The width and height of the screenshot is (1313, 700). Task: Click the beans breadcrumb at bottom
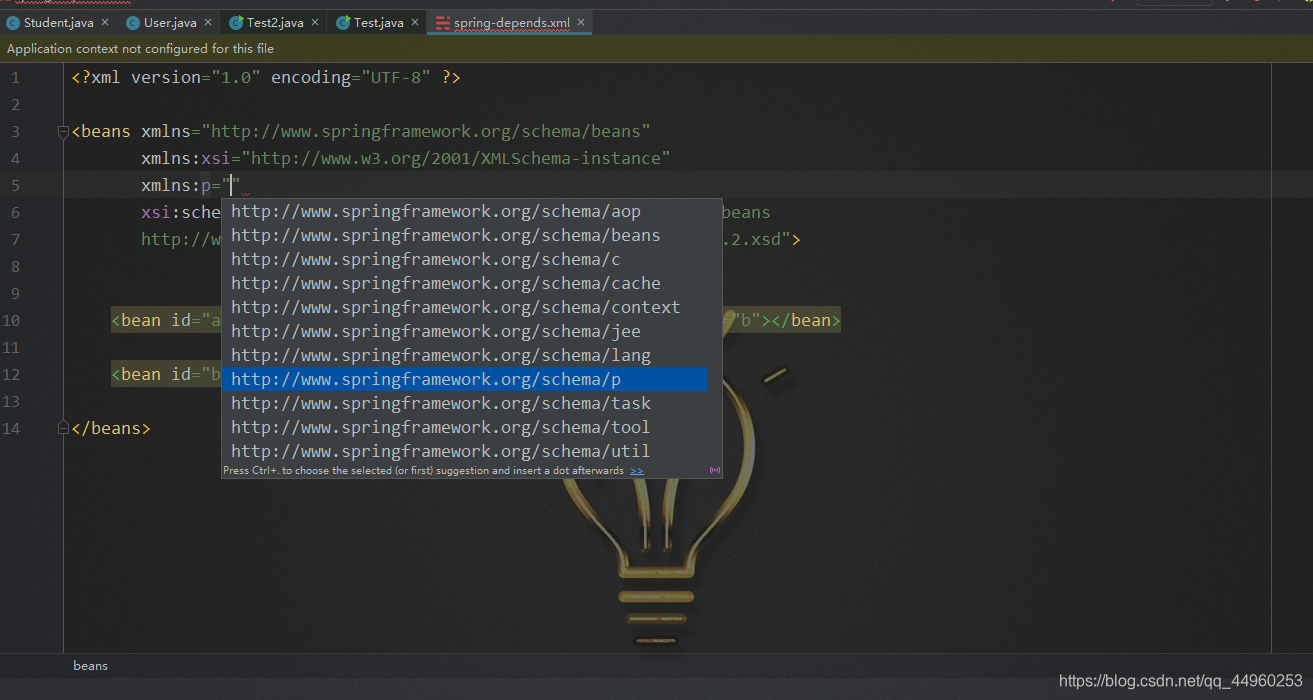click(90, 666)
